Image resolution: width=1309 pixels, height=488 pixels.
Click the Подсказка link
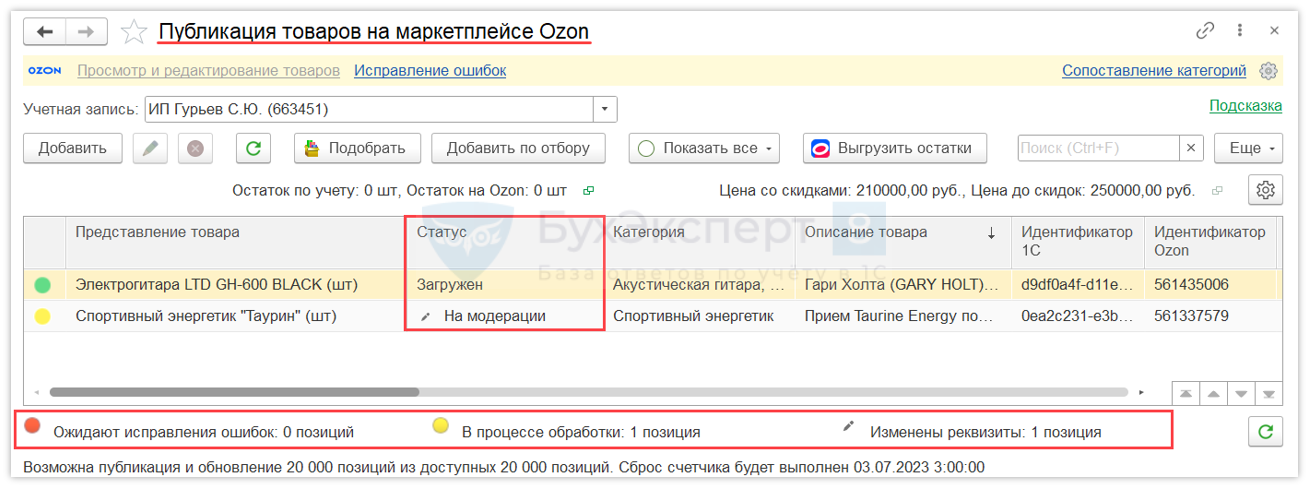click(x=1246, y=105)
